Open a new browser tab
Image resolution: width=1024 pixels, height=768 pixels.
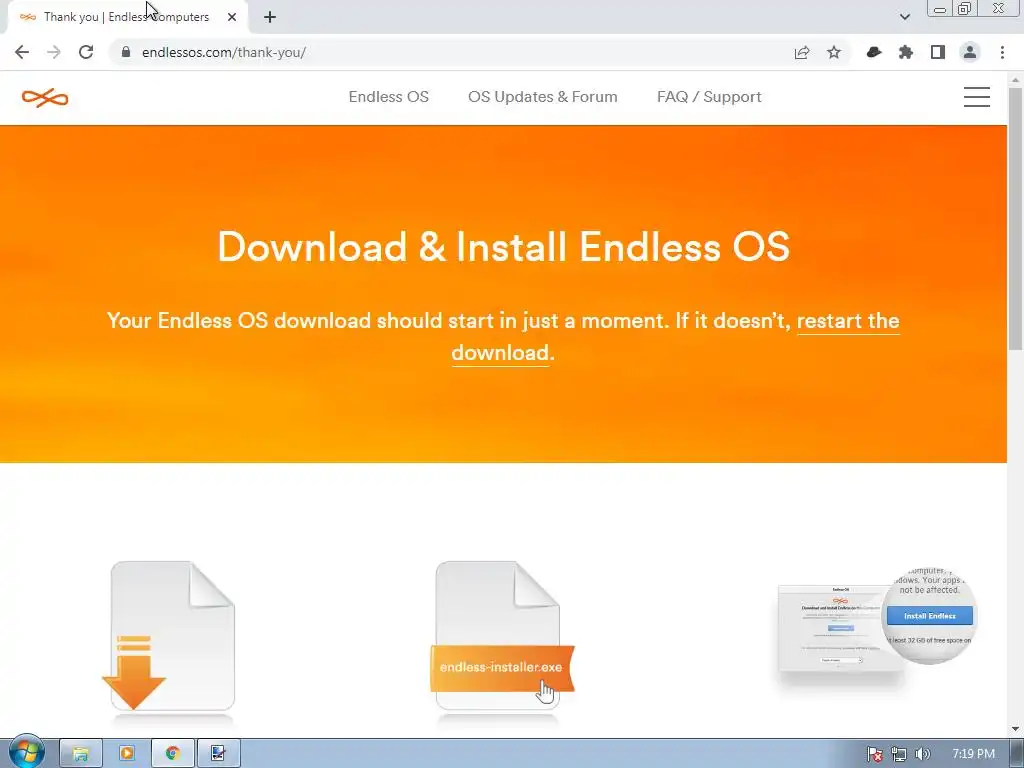point(270,17)
